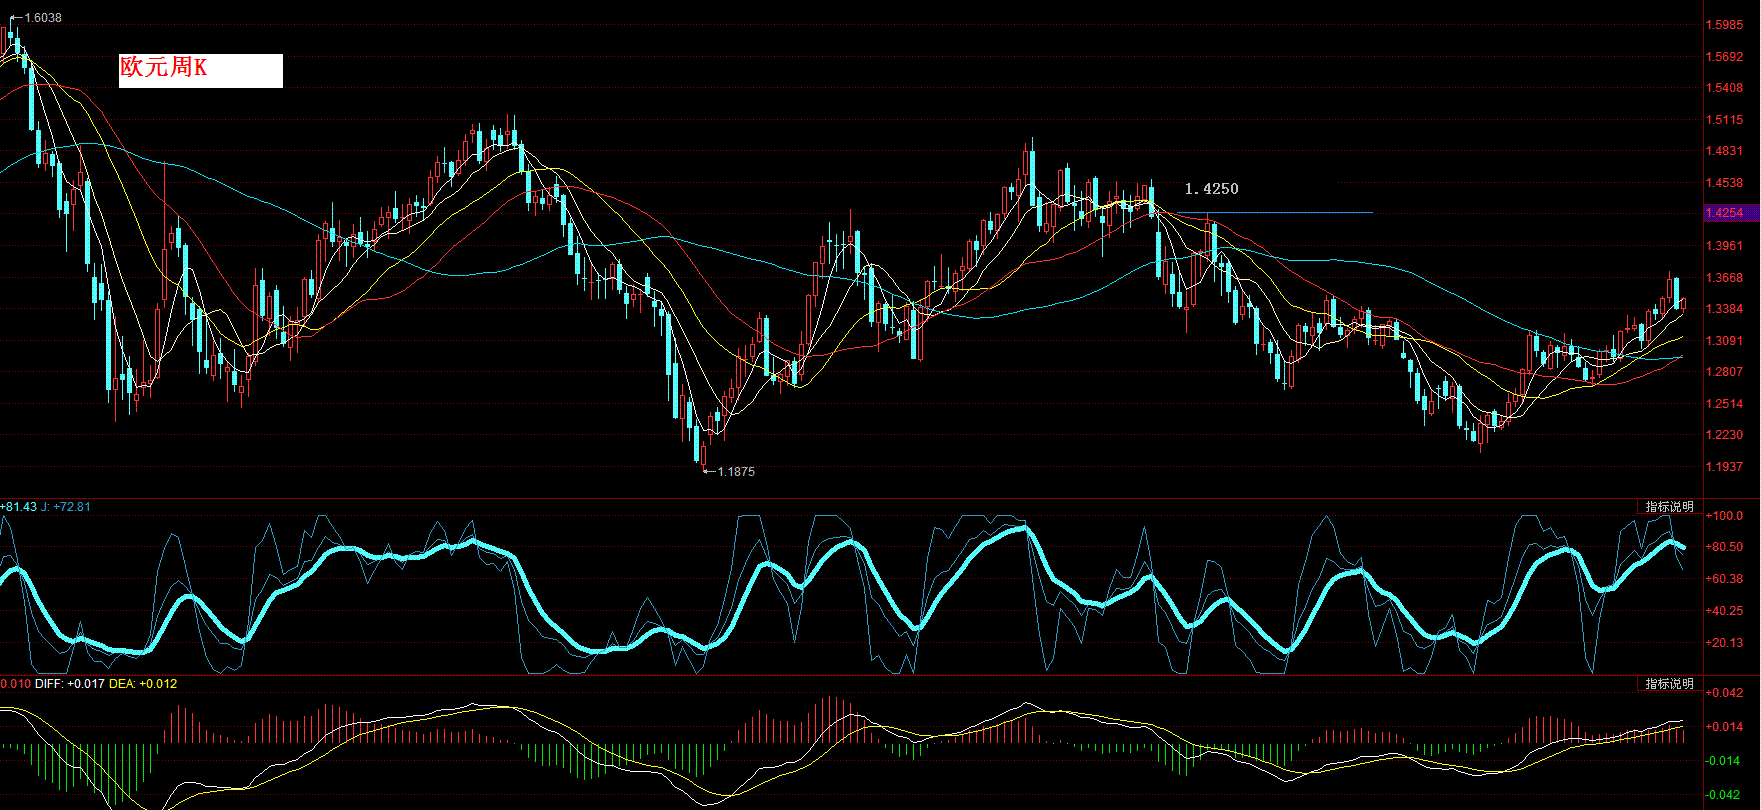Click the 1.1875 low price marker
Viewport: 1761px width, 810px height.
[736, 472]
